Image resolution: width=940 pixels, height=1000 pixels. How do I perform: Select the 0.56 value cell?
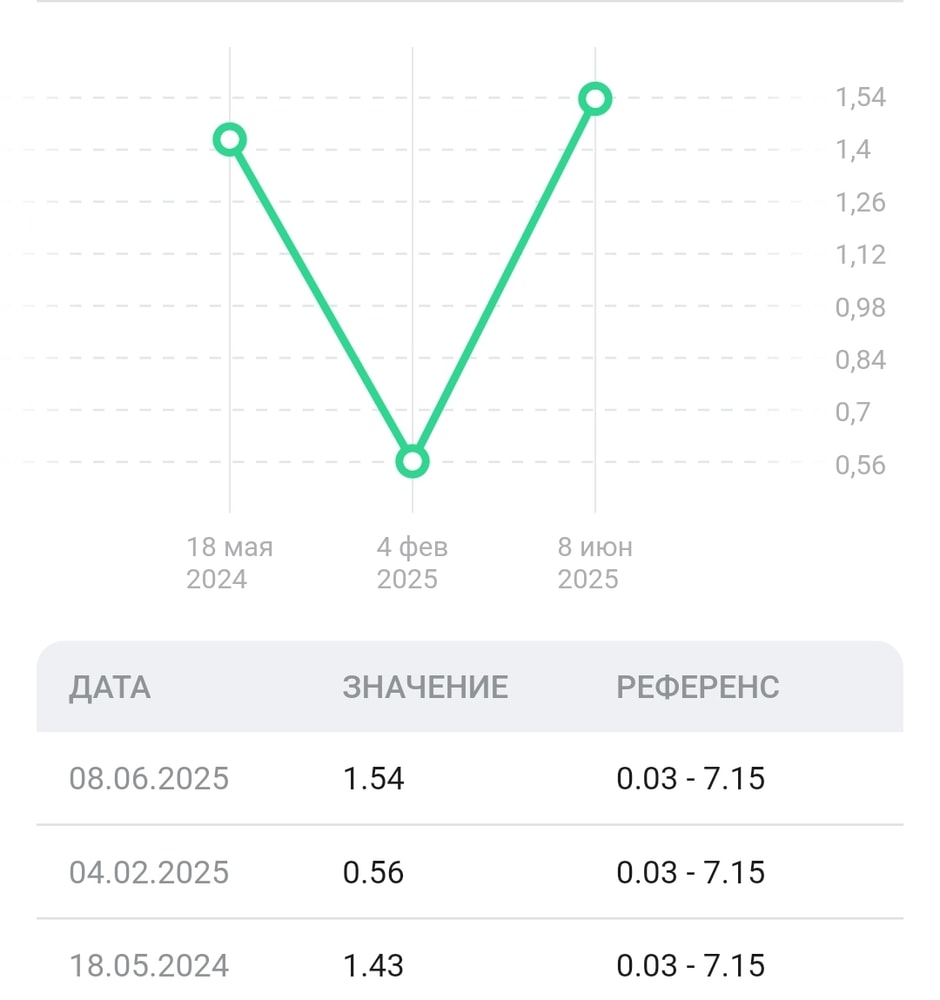tap(373, 872)
